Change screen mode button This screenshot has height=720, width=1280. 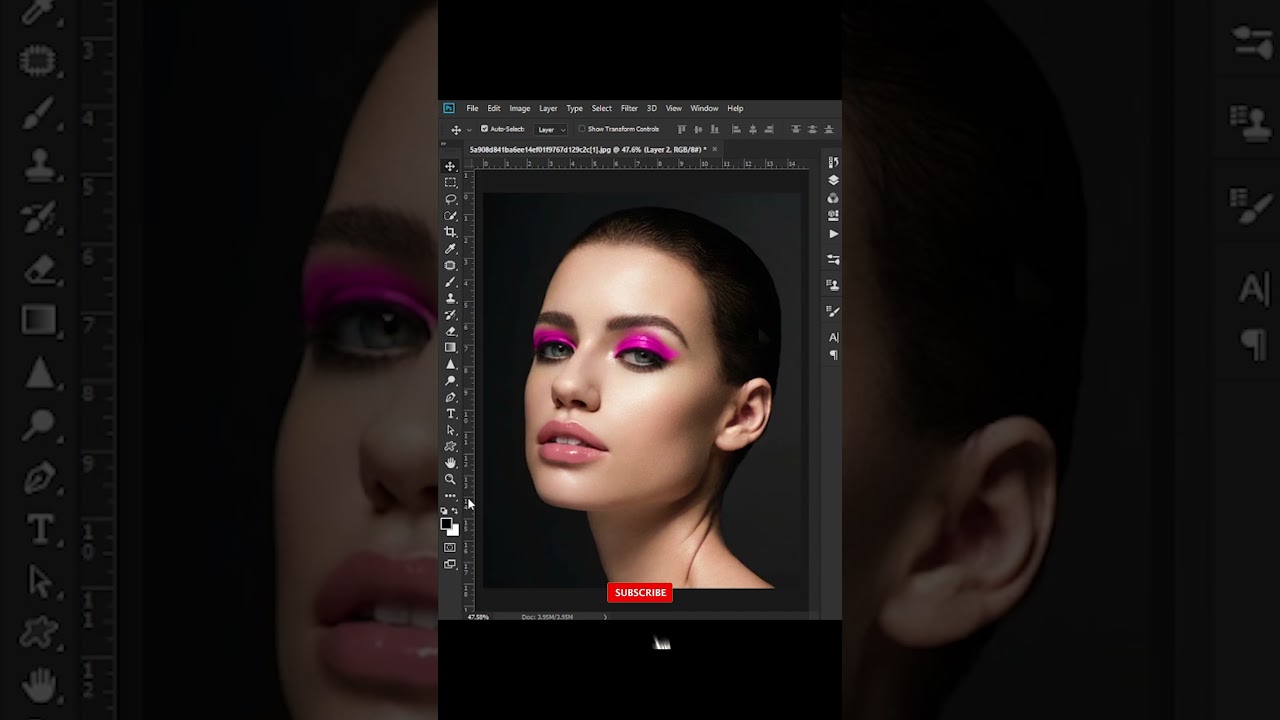pos(450,564)
